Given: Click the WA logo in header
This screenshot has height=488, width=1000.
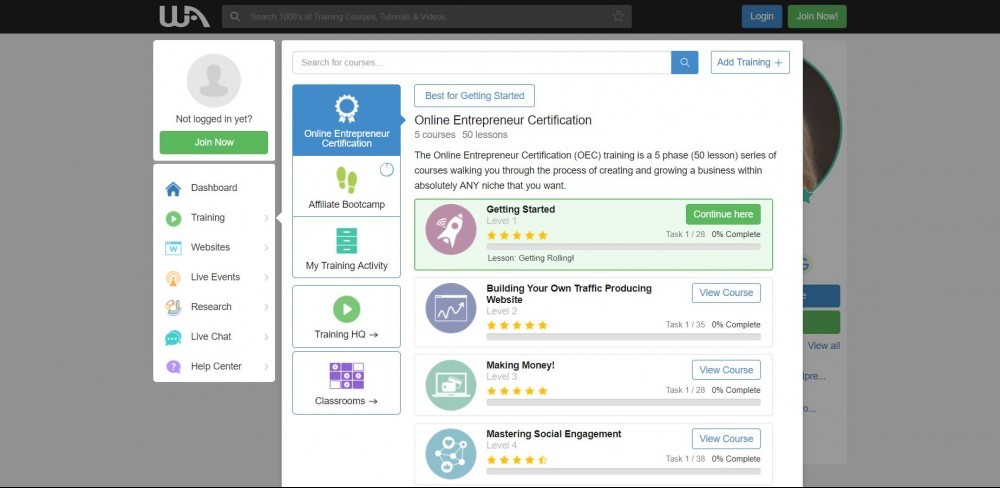Looking at the screenshot, I should click(184, 17).
